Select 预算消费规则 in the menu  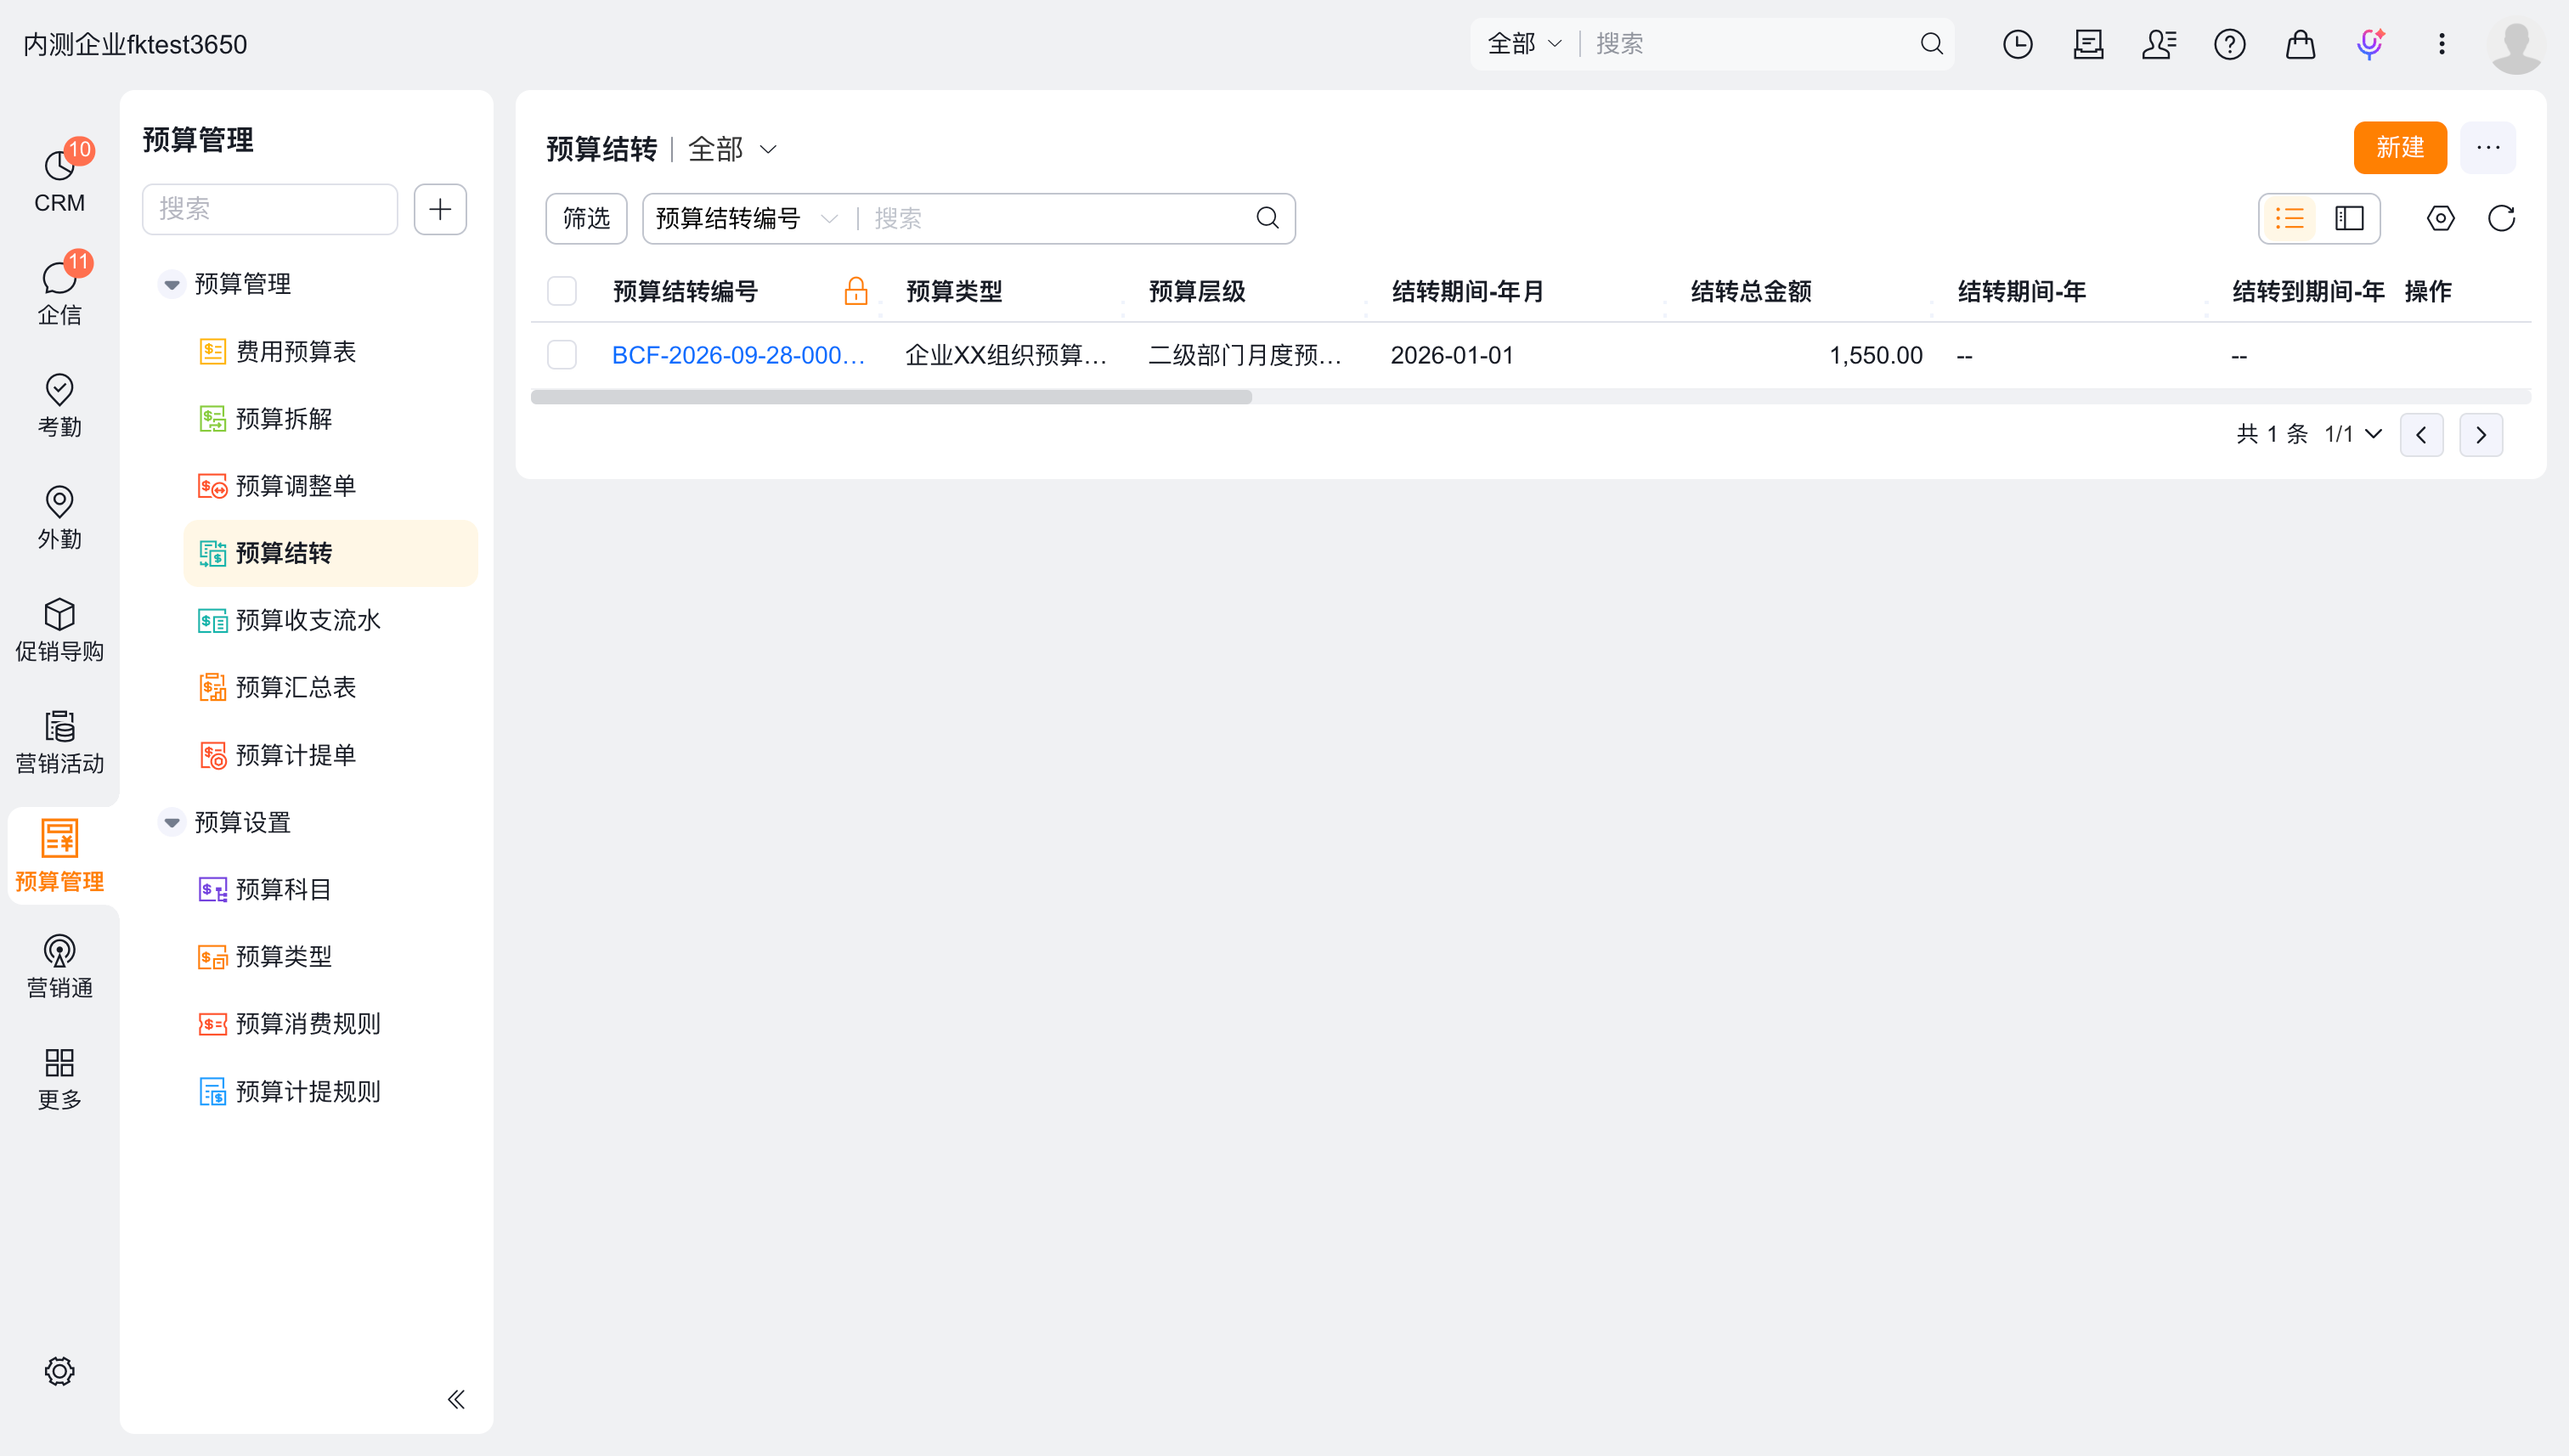[330, 1024]
